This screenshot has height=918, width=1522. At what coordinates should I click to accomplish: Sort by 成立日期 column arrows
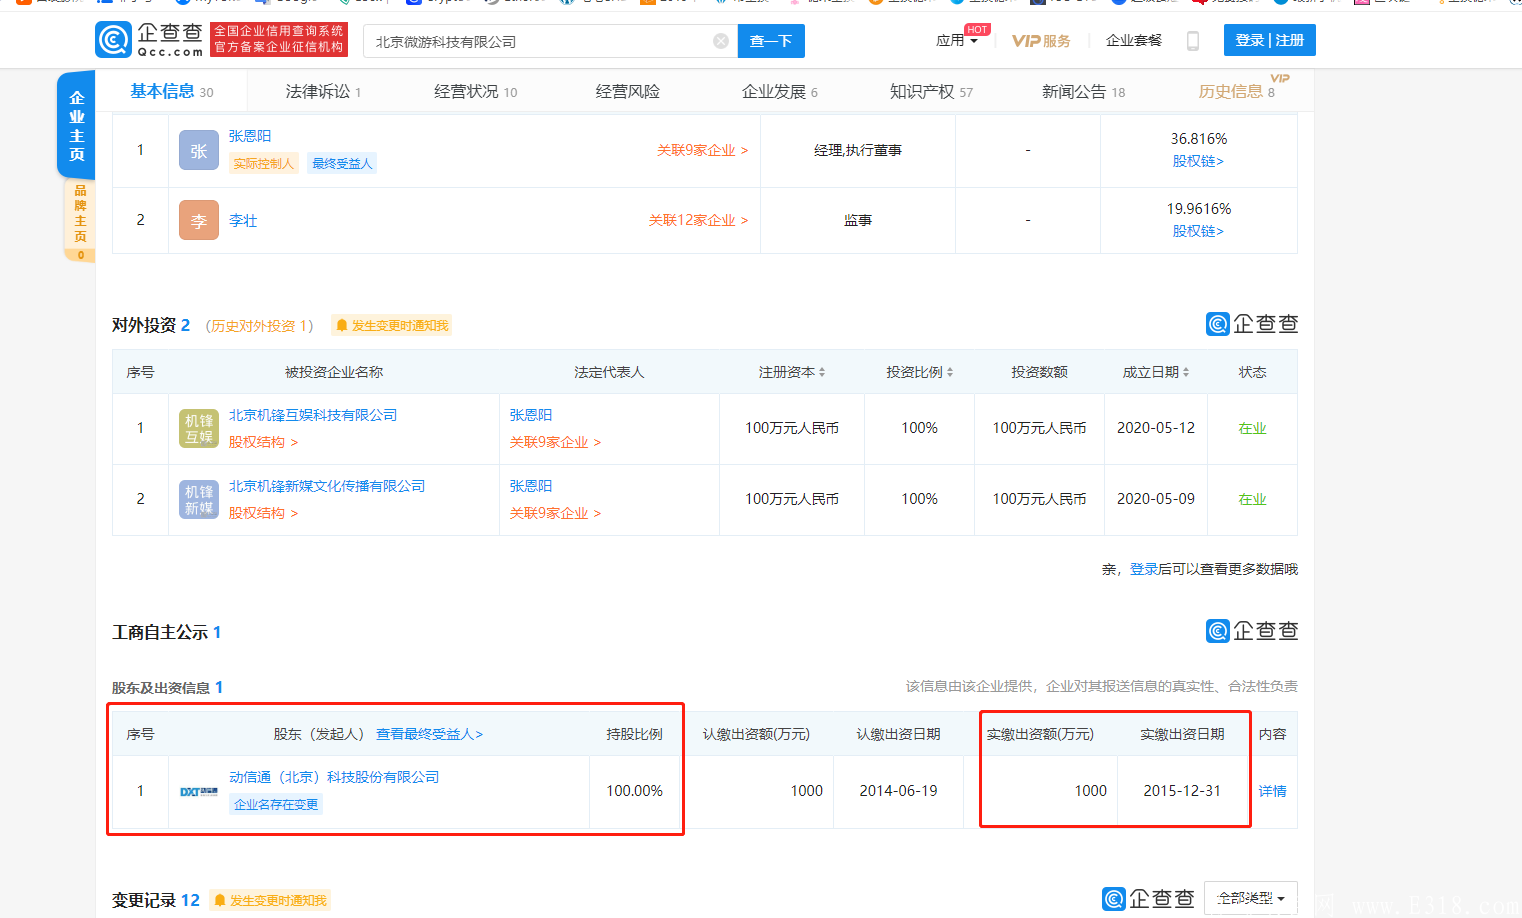[x=1186, y=372]
